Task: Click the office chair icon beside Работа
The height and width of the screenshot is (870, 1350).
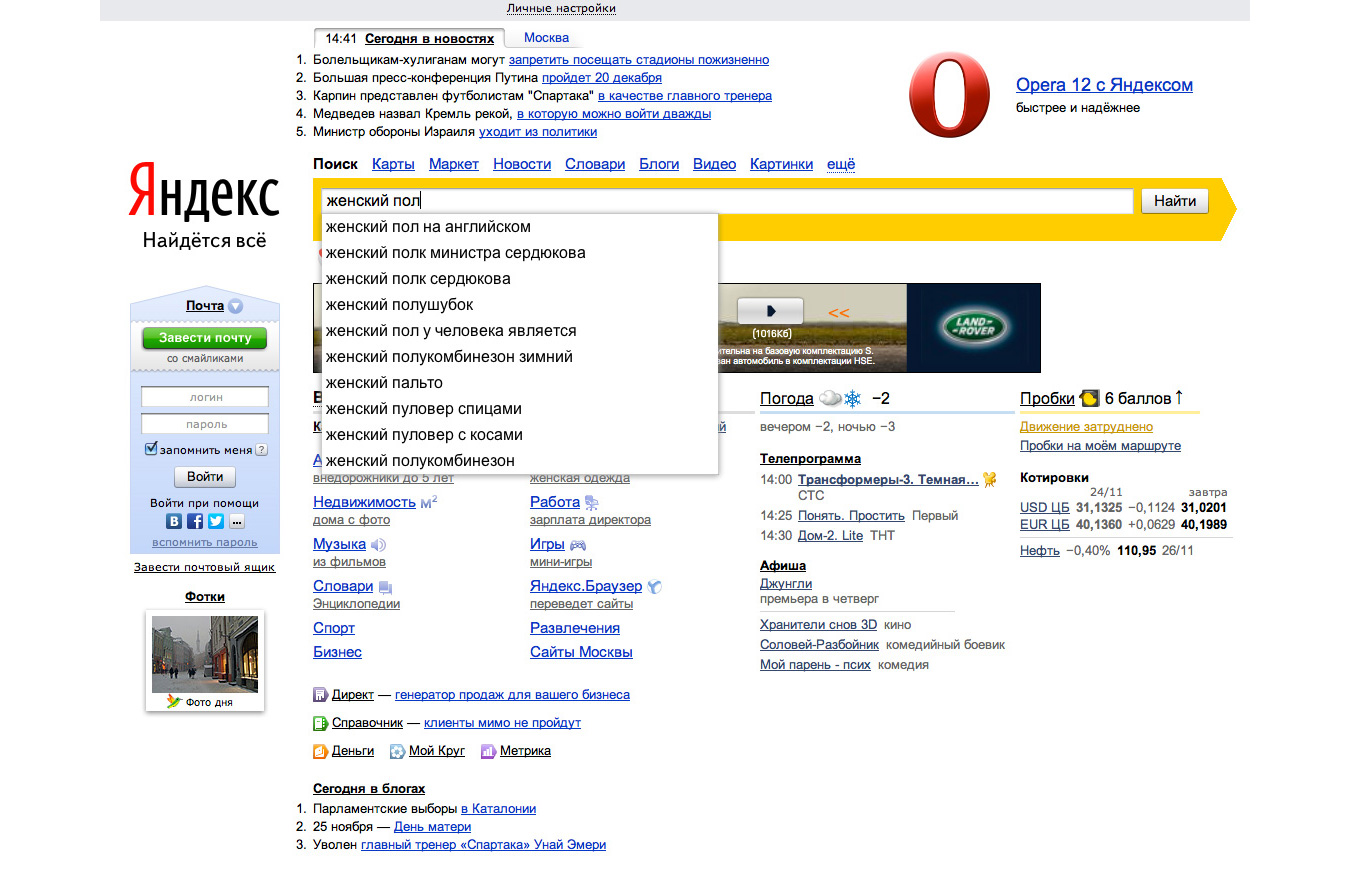Action: (592, 502)
